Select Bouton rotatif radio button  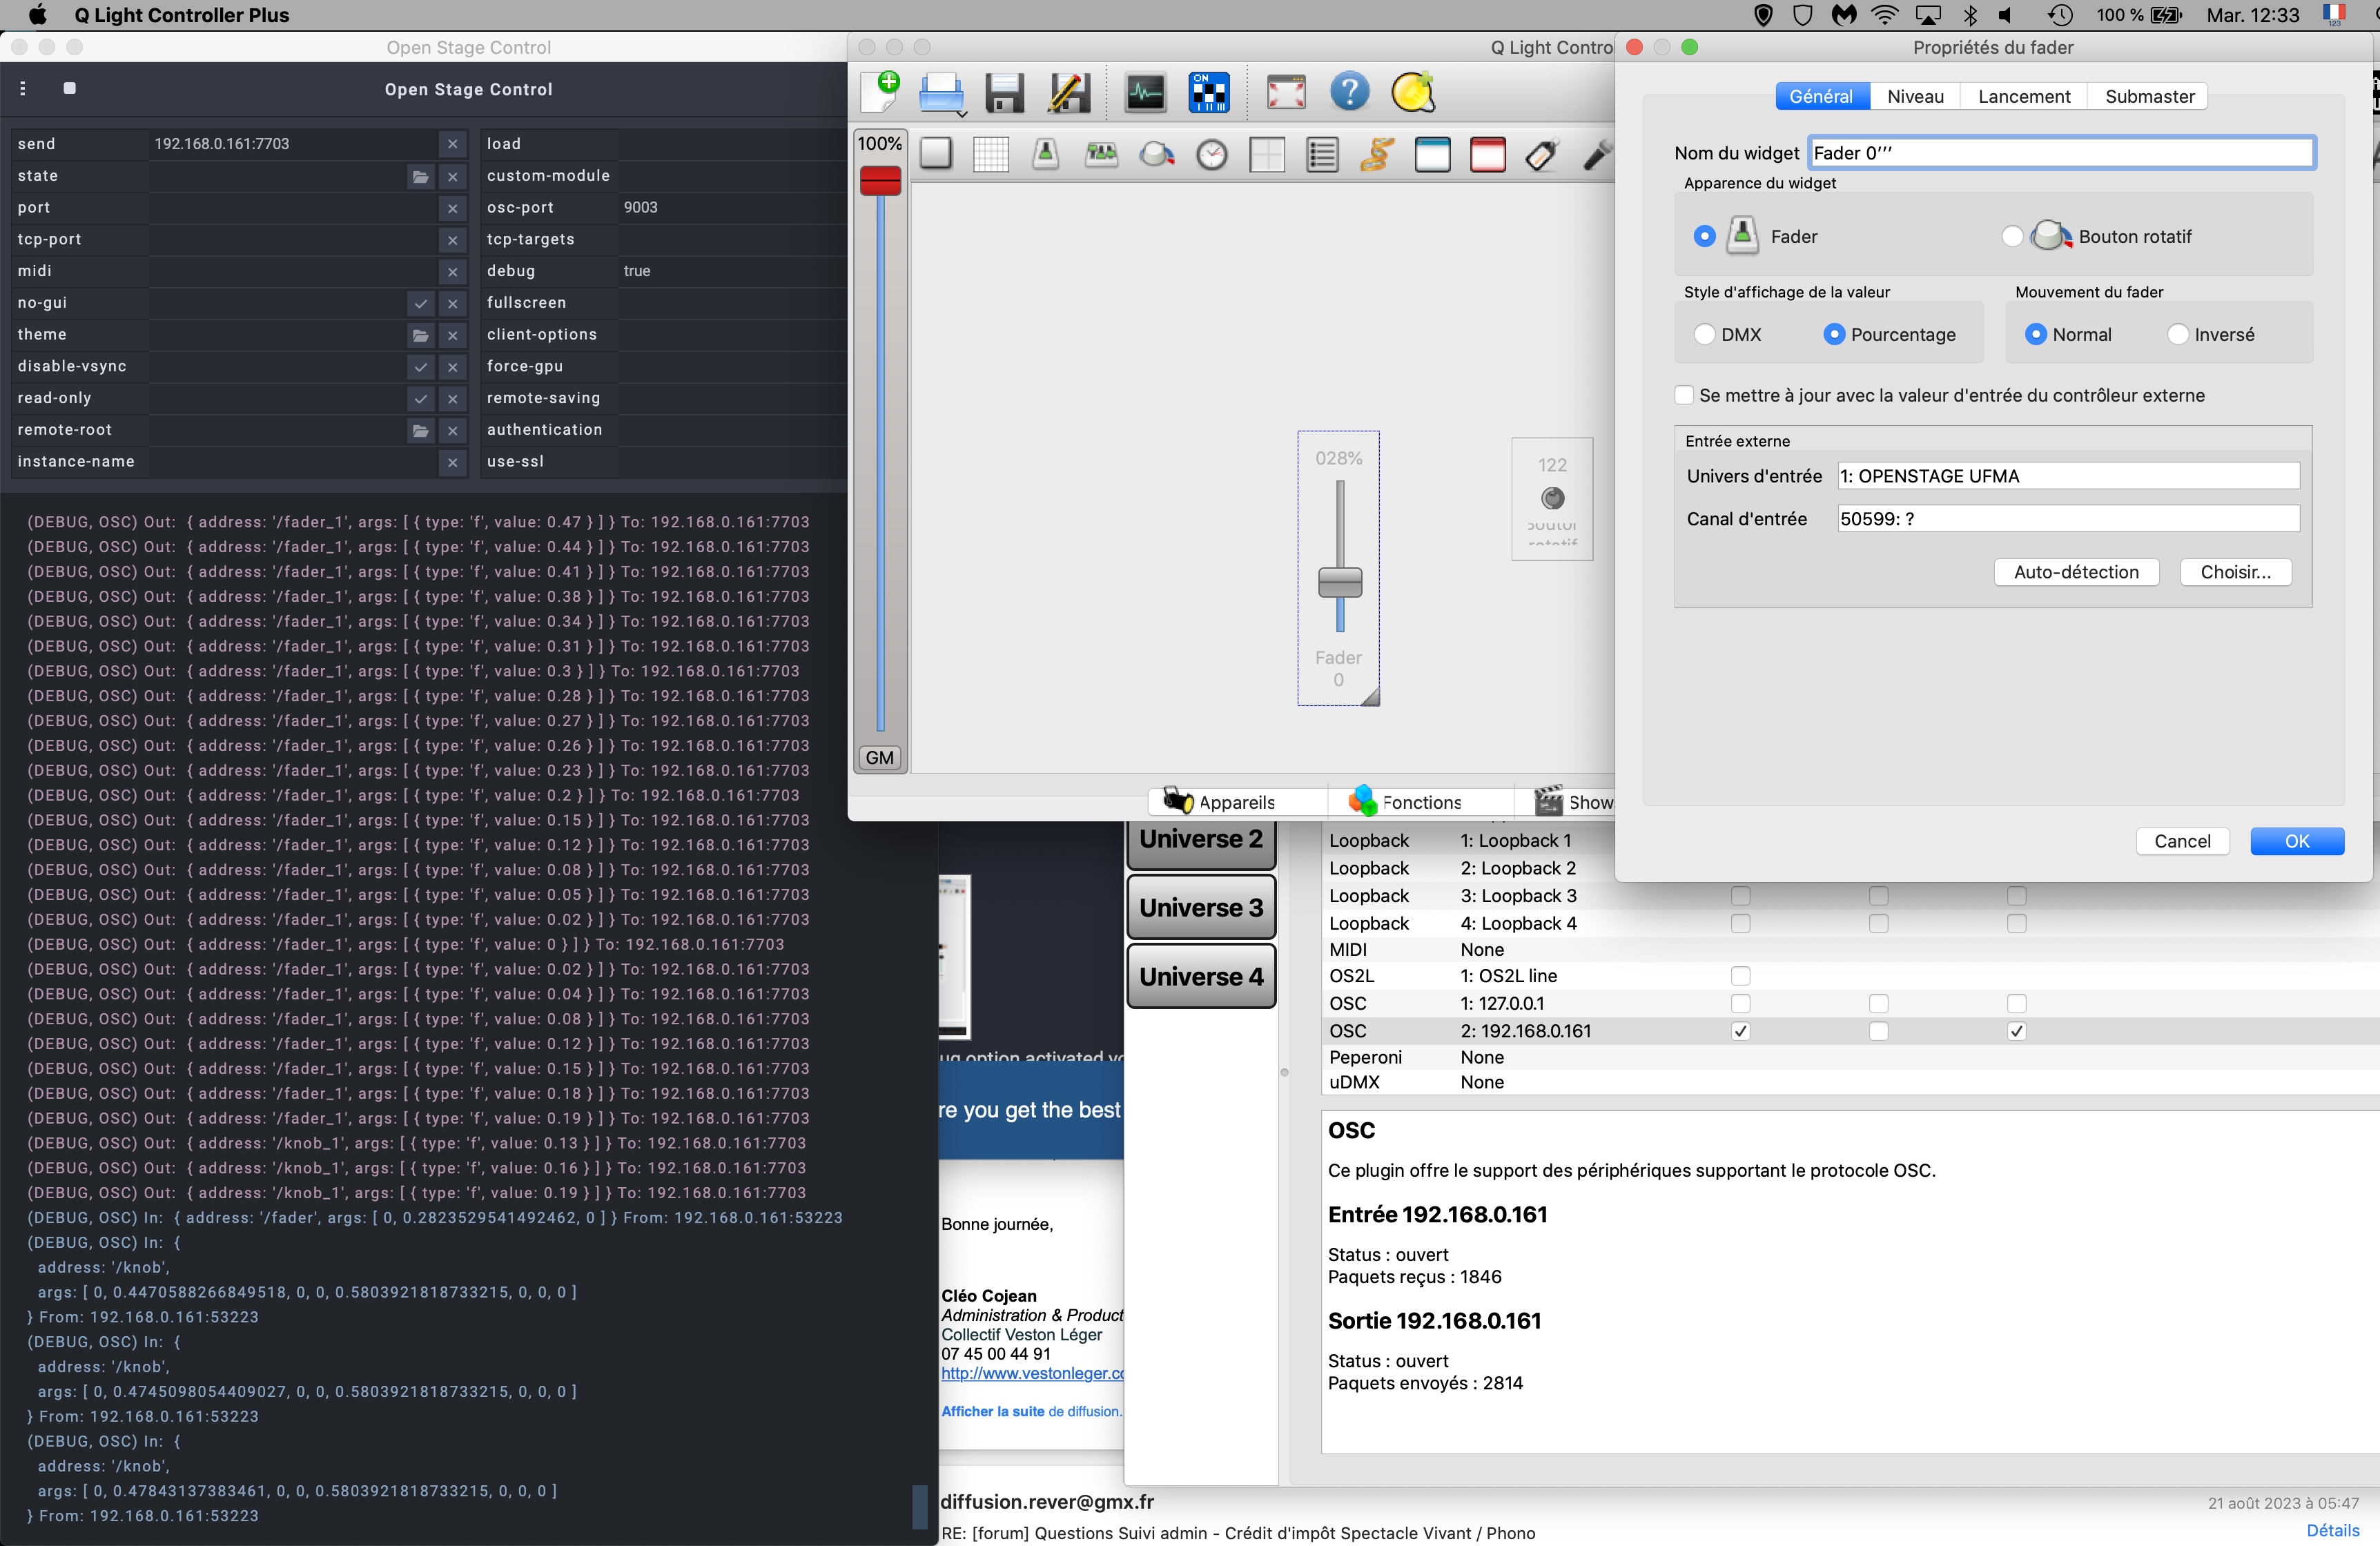tap(2013, 236)
